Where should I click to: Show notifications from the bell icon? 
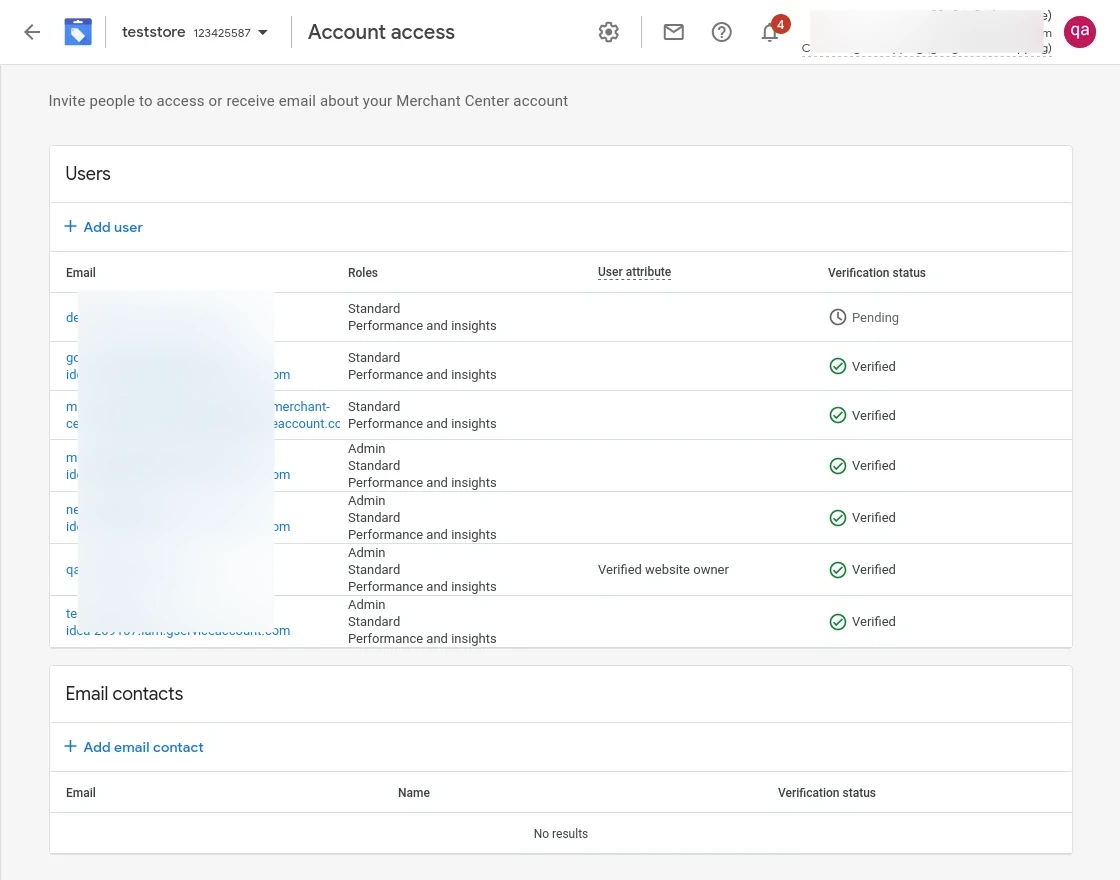point(770,32)
